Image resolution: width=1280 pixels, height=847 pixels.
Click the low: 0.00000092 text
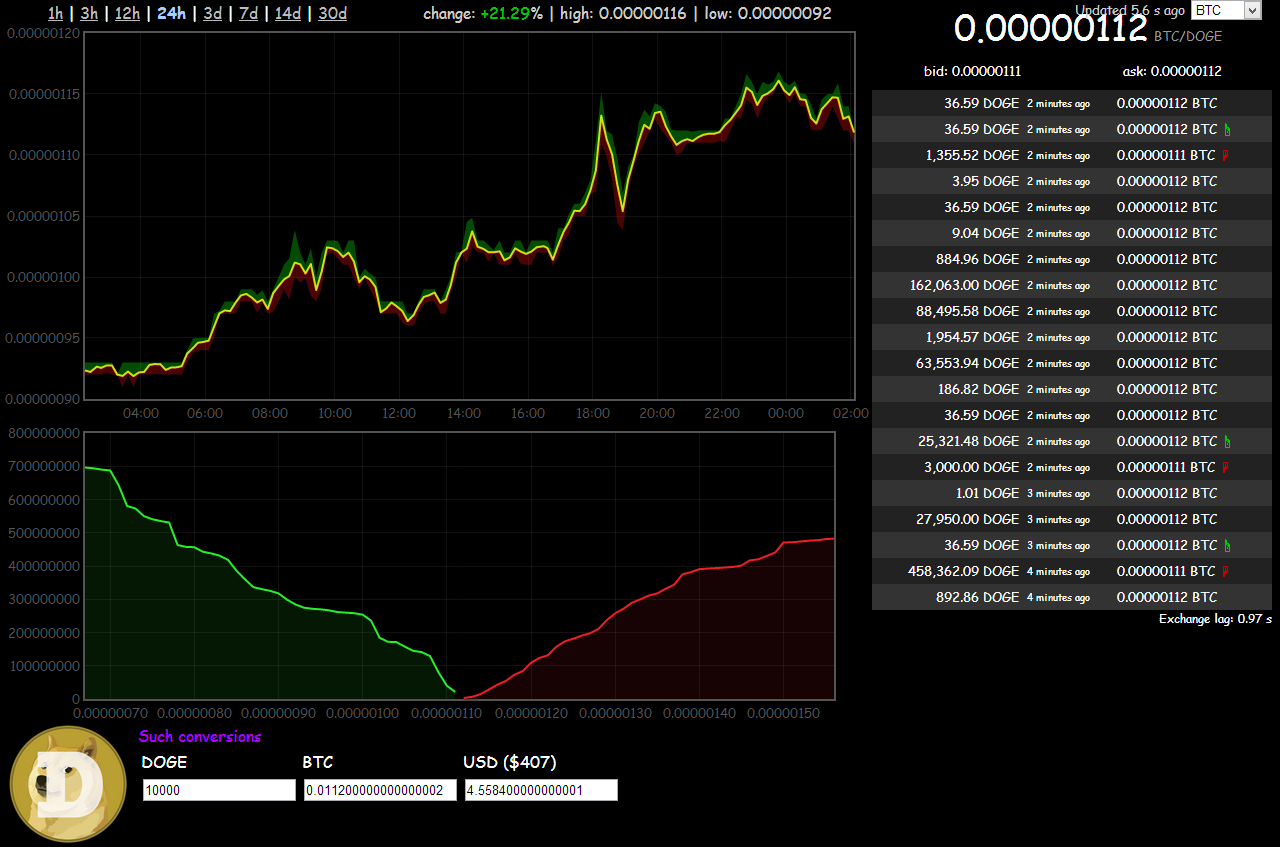pos(768,14)
